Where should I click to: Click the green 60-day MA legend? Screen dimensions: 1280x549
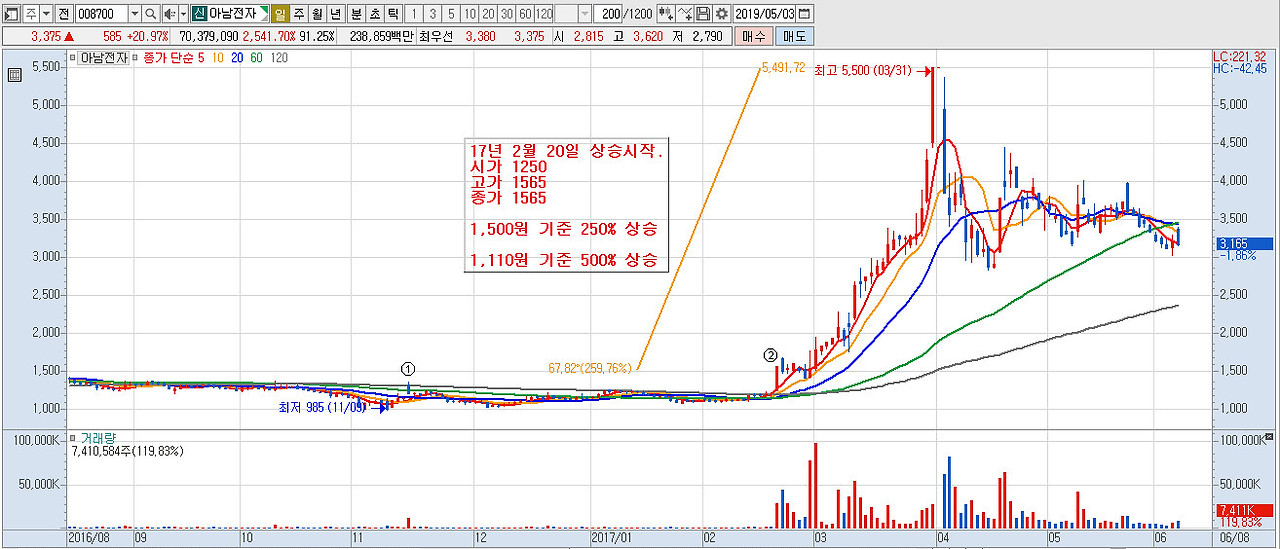click(256, 58)
